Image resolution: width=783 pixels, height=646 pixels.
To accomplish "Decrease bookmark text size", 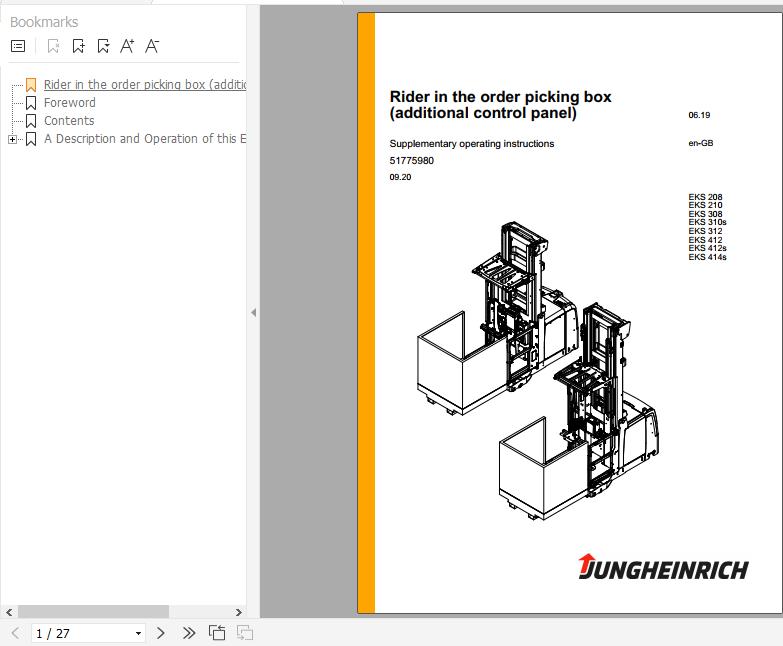I will (152, 46).
